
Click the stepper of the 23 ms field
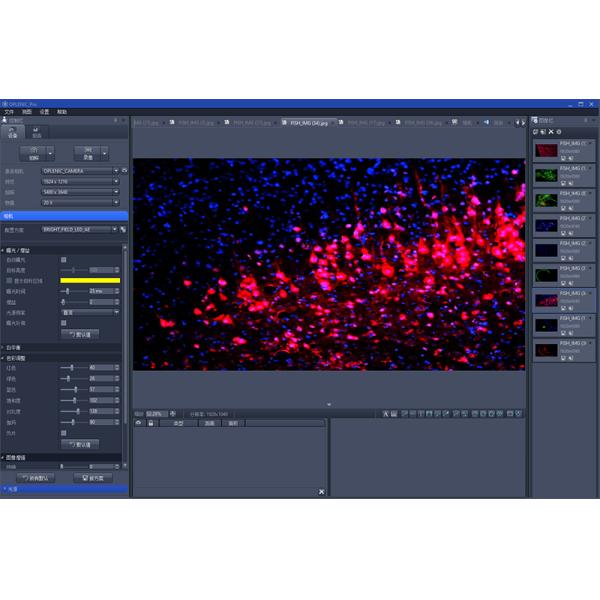point(117,291)
